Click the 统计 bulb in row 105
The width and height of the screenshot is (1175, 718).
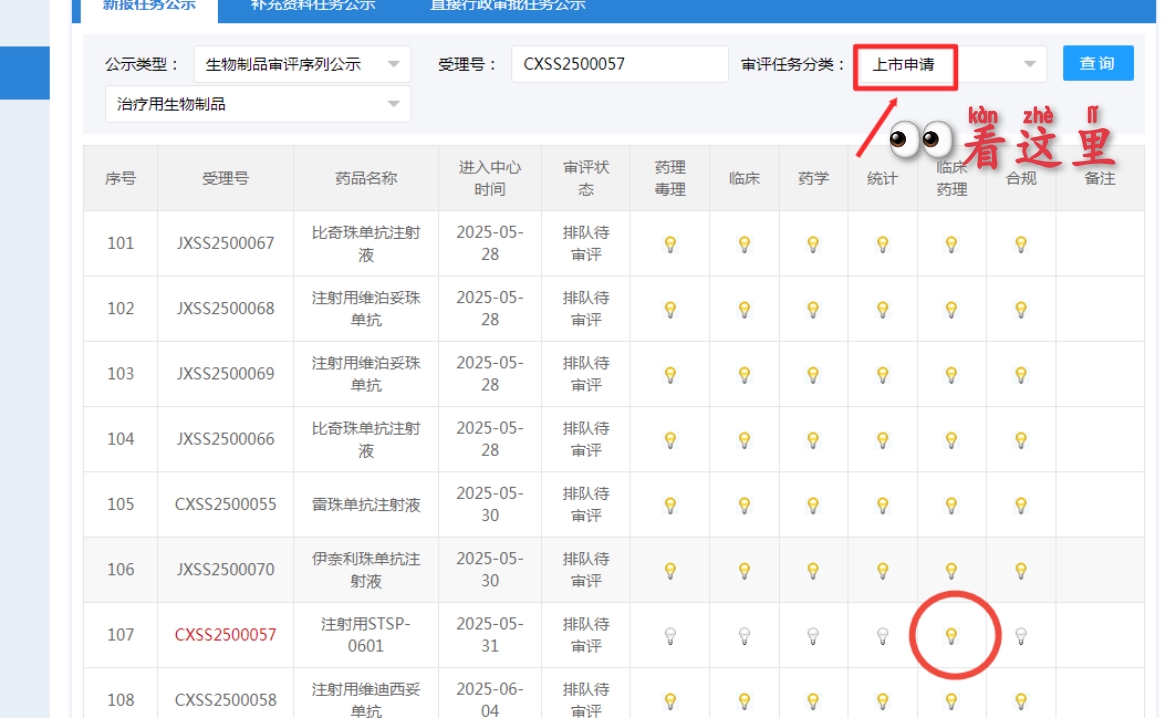[883, 504]
